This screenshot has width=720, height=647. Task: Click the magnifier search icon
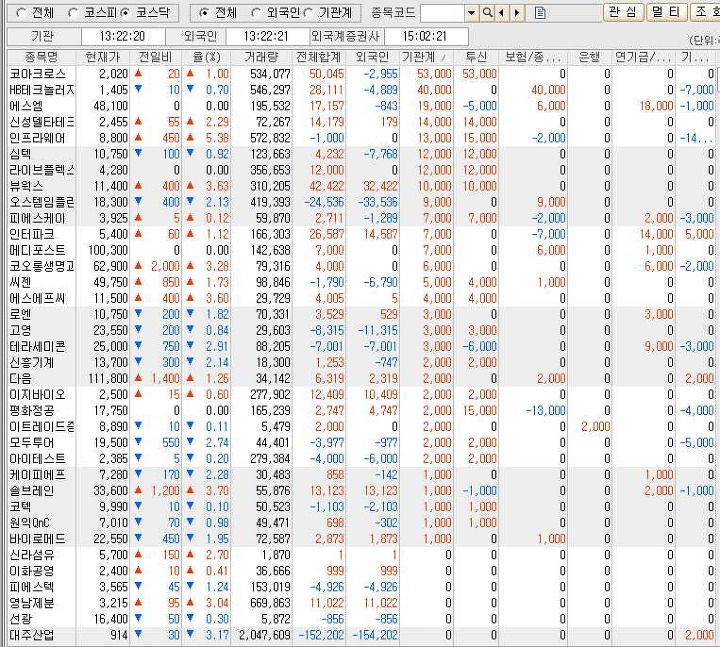coord(487,13)
